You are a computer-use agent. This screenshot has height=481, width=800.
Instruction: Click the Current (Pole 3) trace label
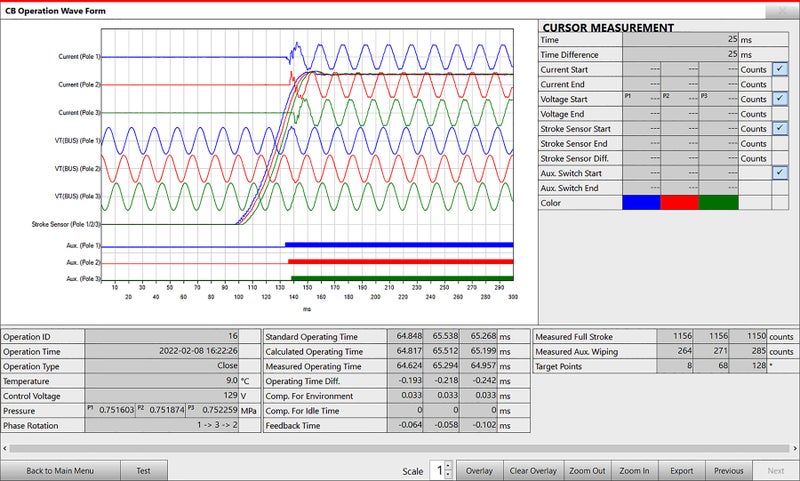point(79,113)
